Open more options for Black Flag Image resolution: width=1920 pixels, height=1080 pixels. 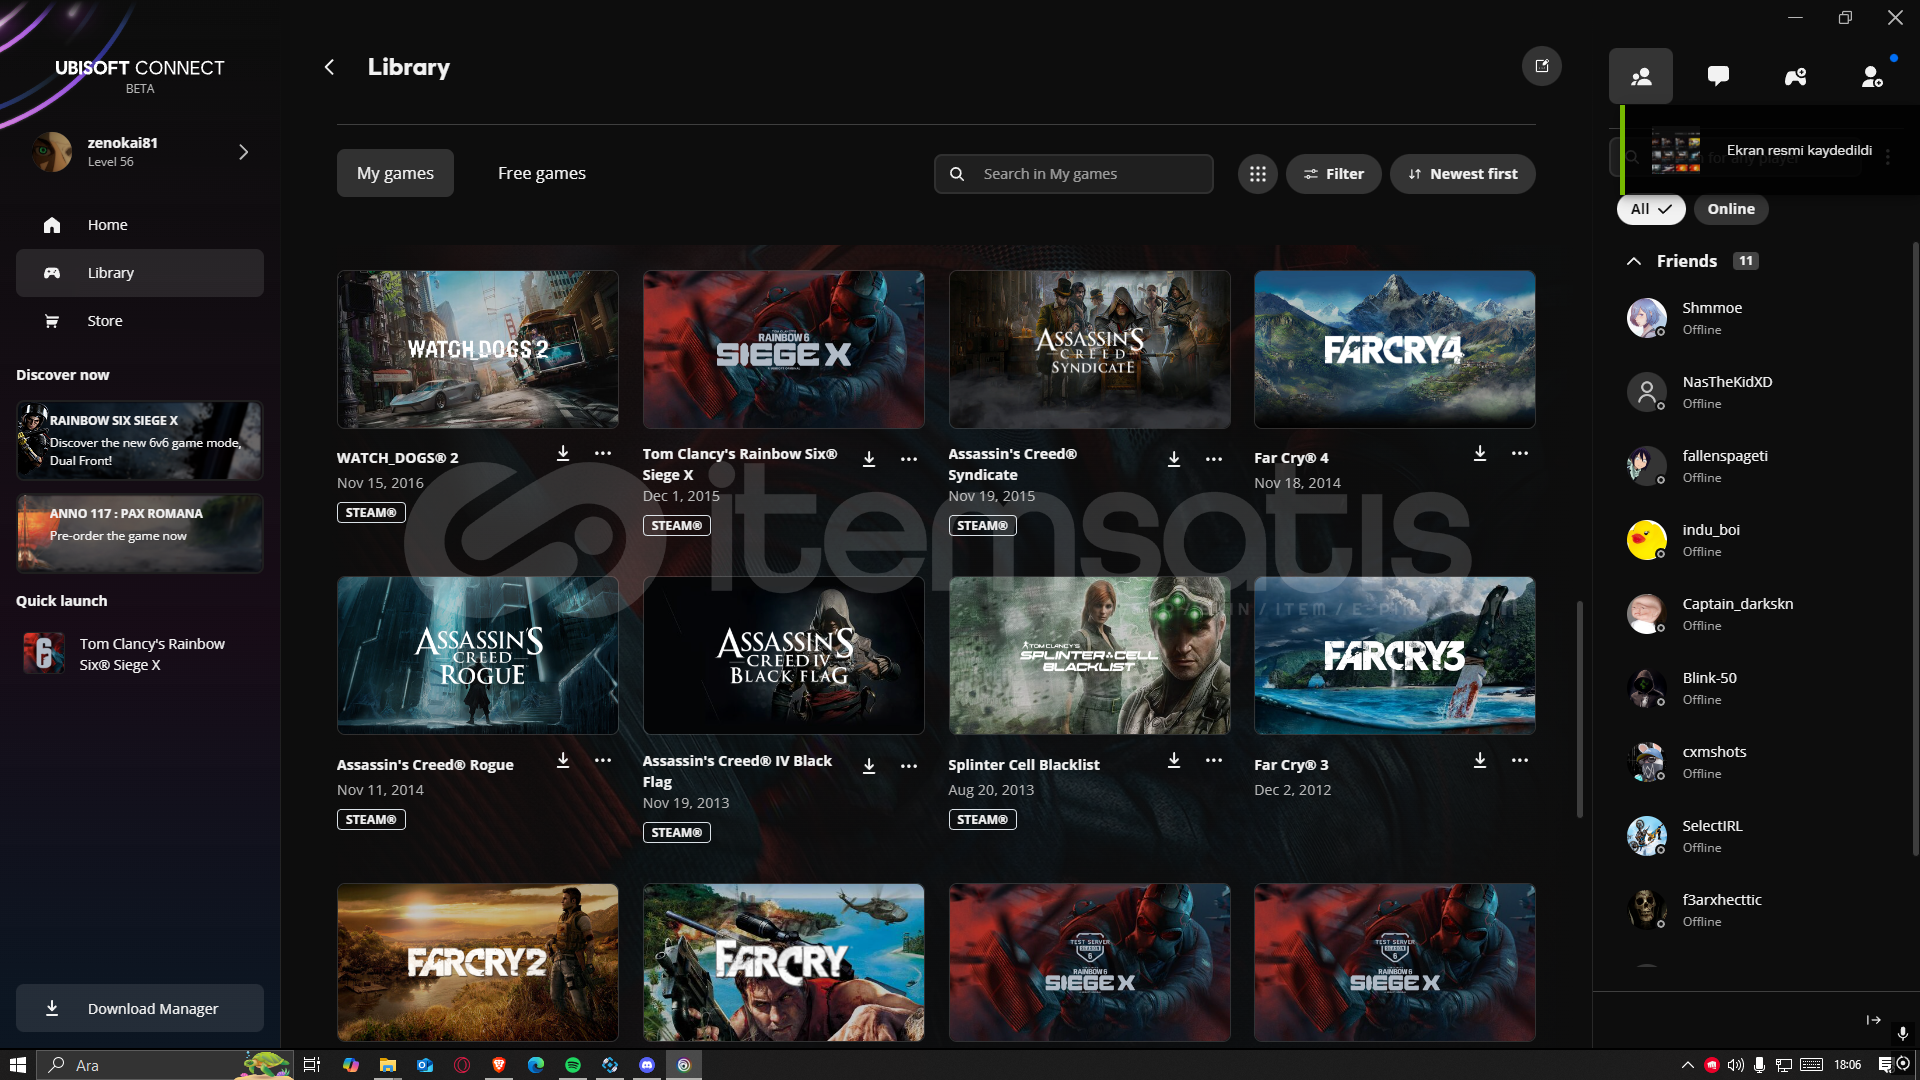[909, 766]
